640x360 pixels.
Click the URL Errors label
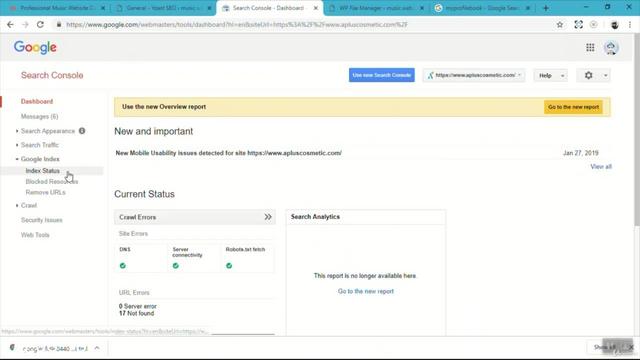[x=134, y=293]
